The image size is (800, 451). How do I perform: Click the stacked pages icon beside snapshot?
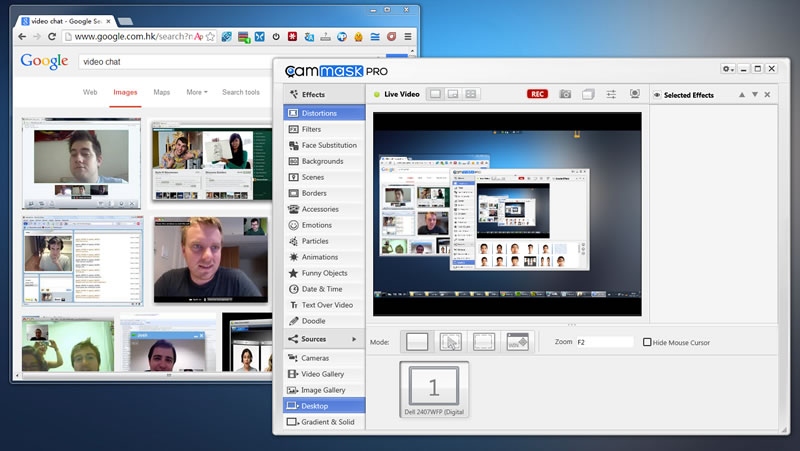pyautogui.click(x=588, y=94)
